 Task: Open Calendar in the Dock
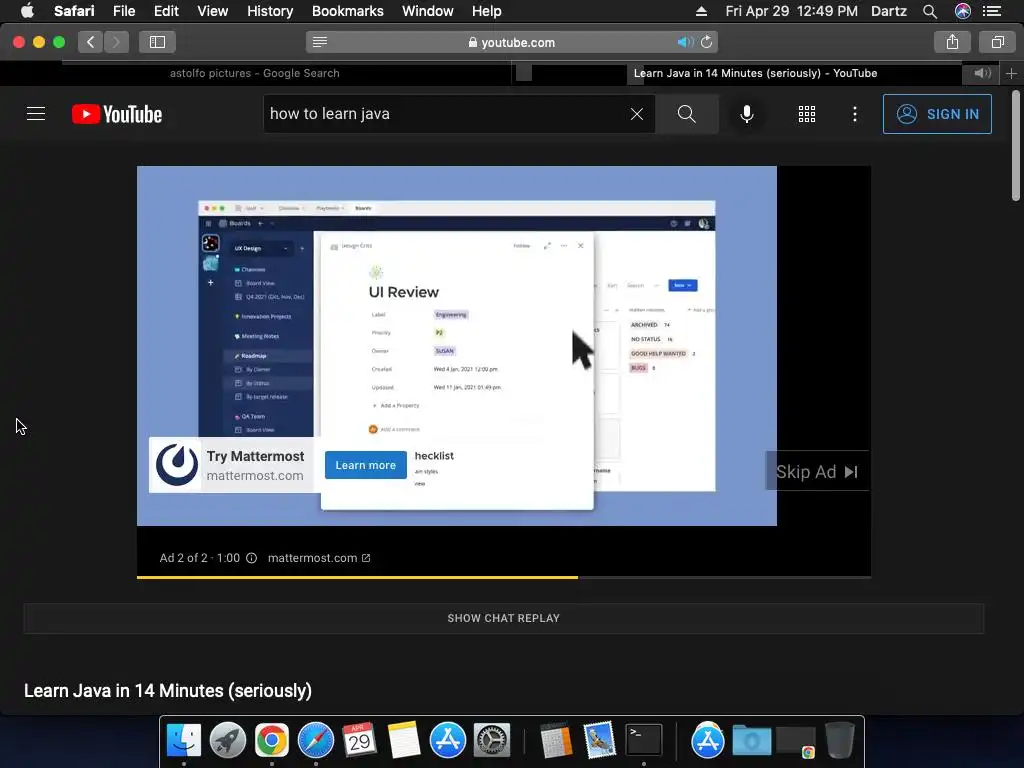point(360,741)
